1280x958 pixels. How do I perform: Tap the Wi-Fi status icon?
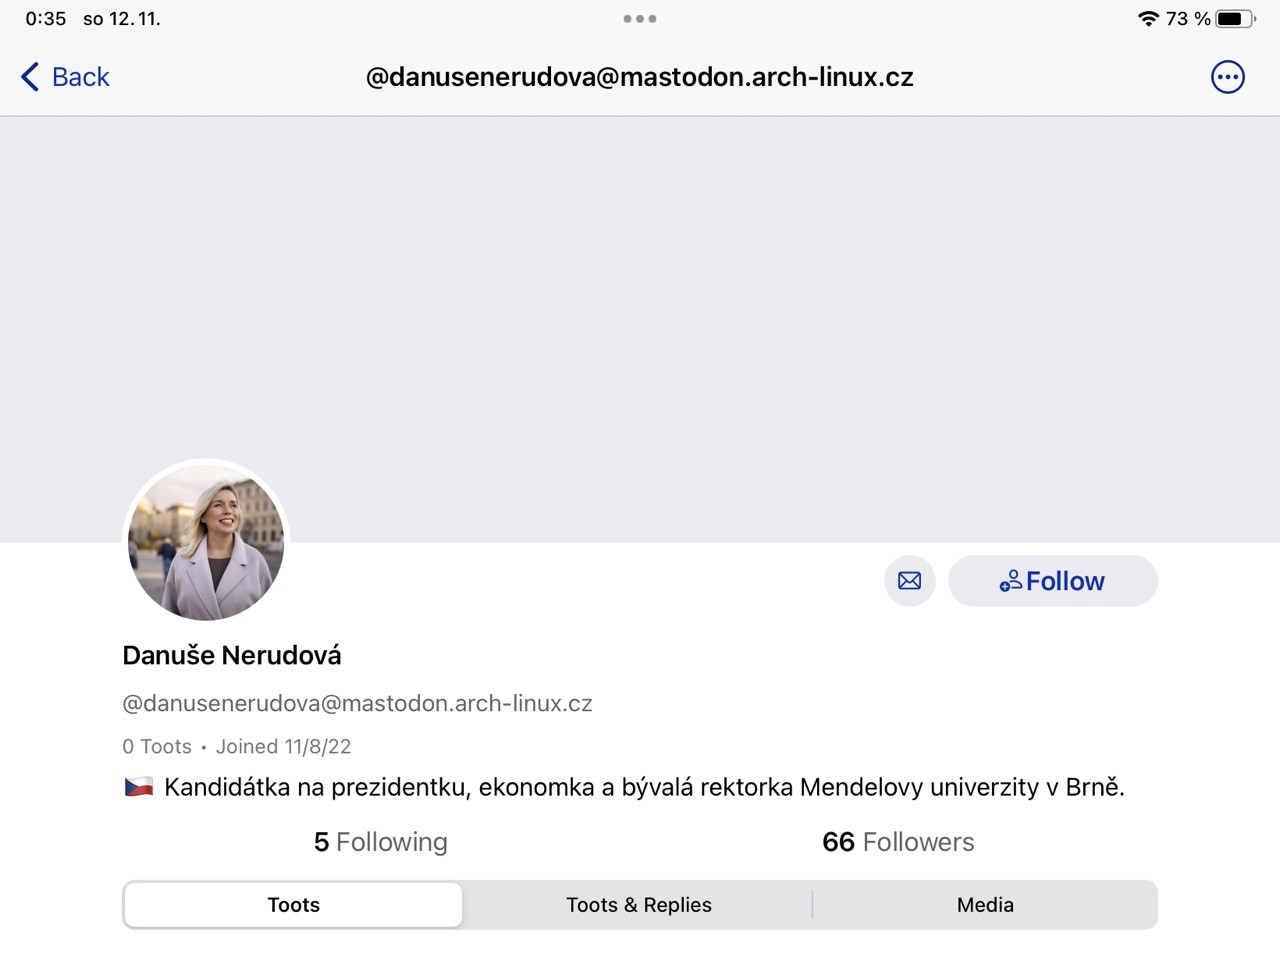pyautogui.click(x=1148, y=19)
